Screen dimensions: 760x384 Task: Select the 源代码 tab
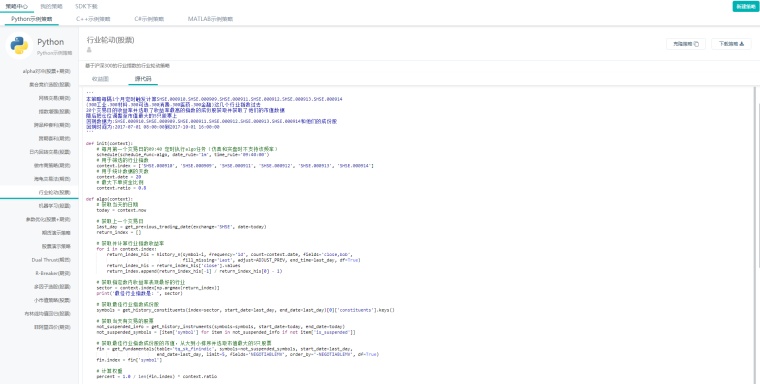pyautogui.click(x=143, y=79)
